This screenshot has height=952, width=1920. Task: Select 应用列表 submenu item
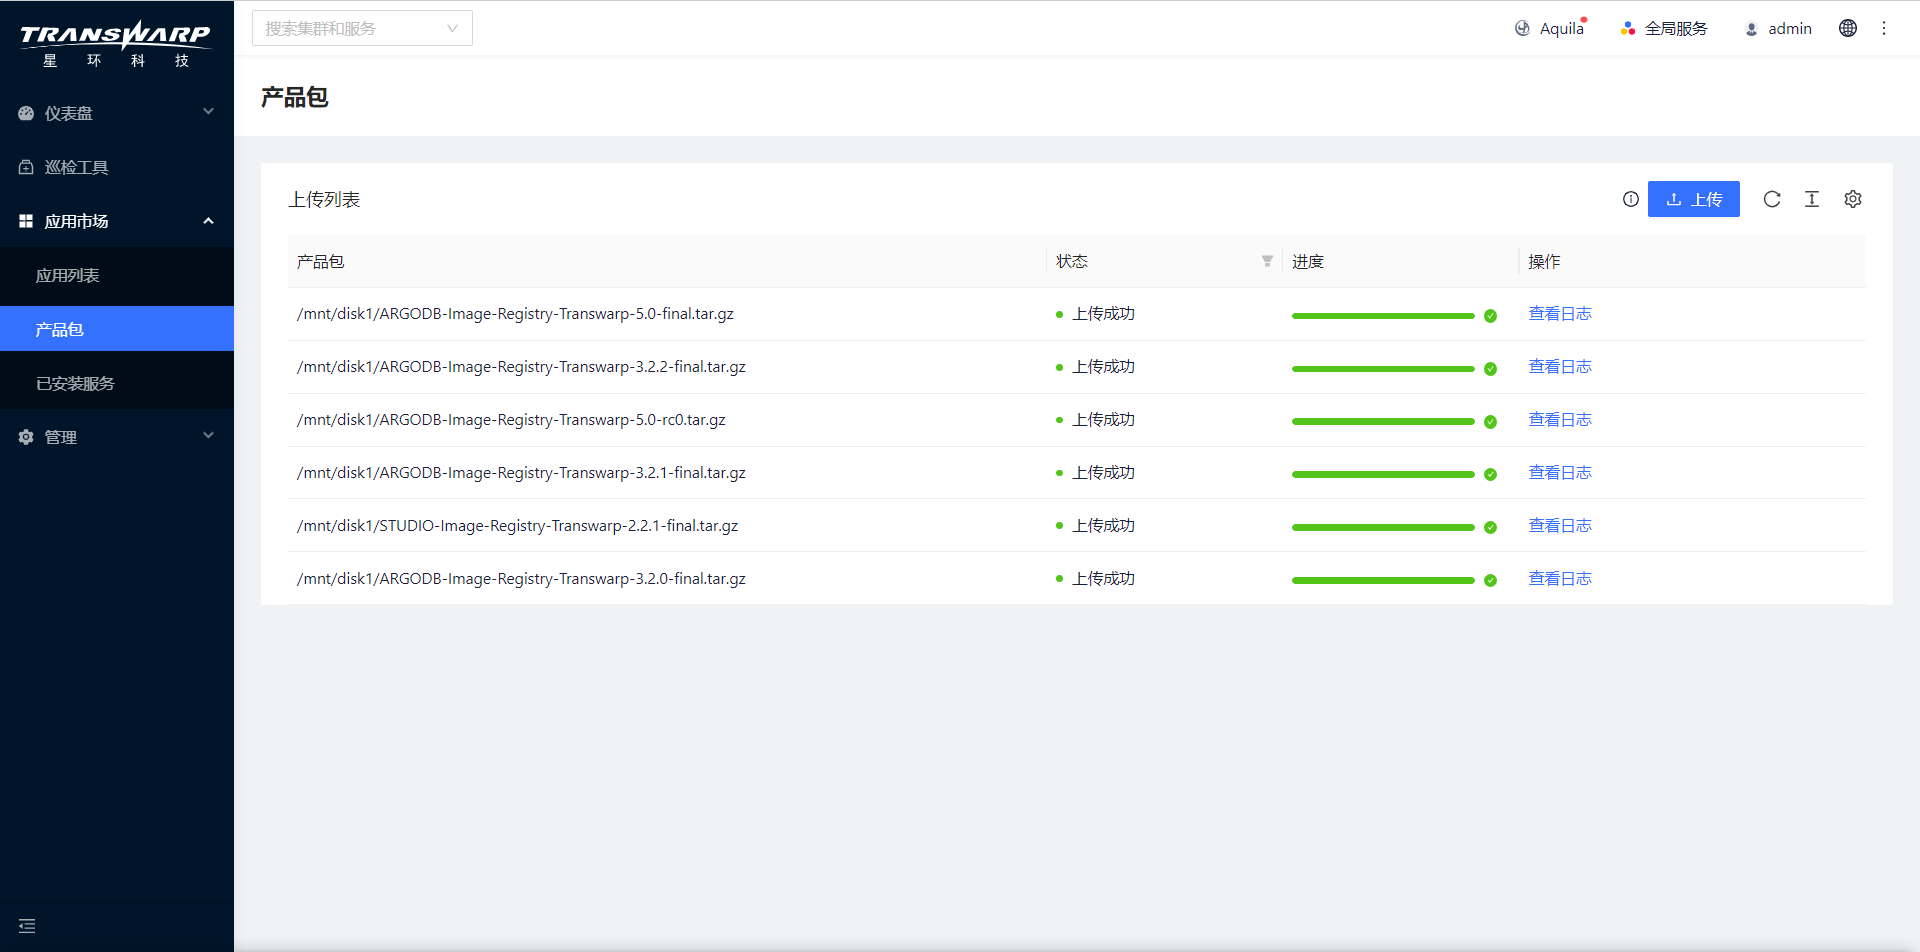point(117,275)
